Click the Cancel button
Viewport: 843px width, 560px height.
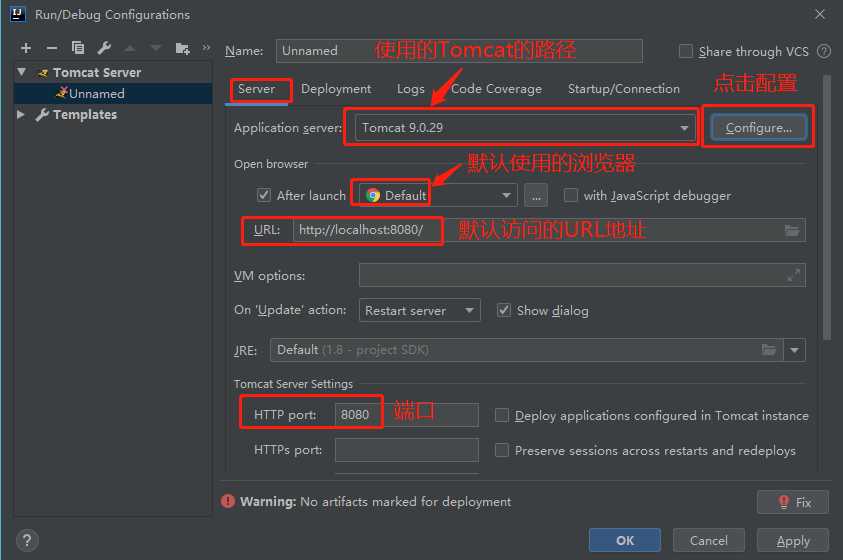709,540
